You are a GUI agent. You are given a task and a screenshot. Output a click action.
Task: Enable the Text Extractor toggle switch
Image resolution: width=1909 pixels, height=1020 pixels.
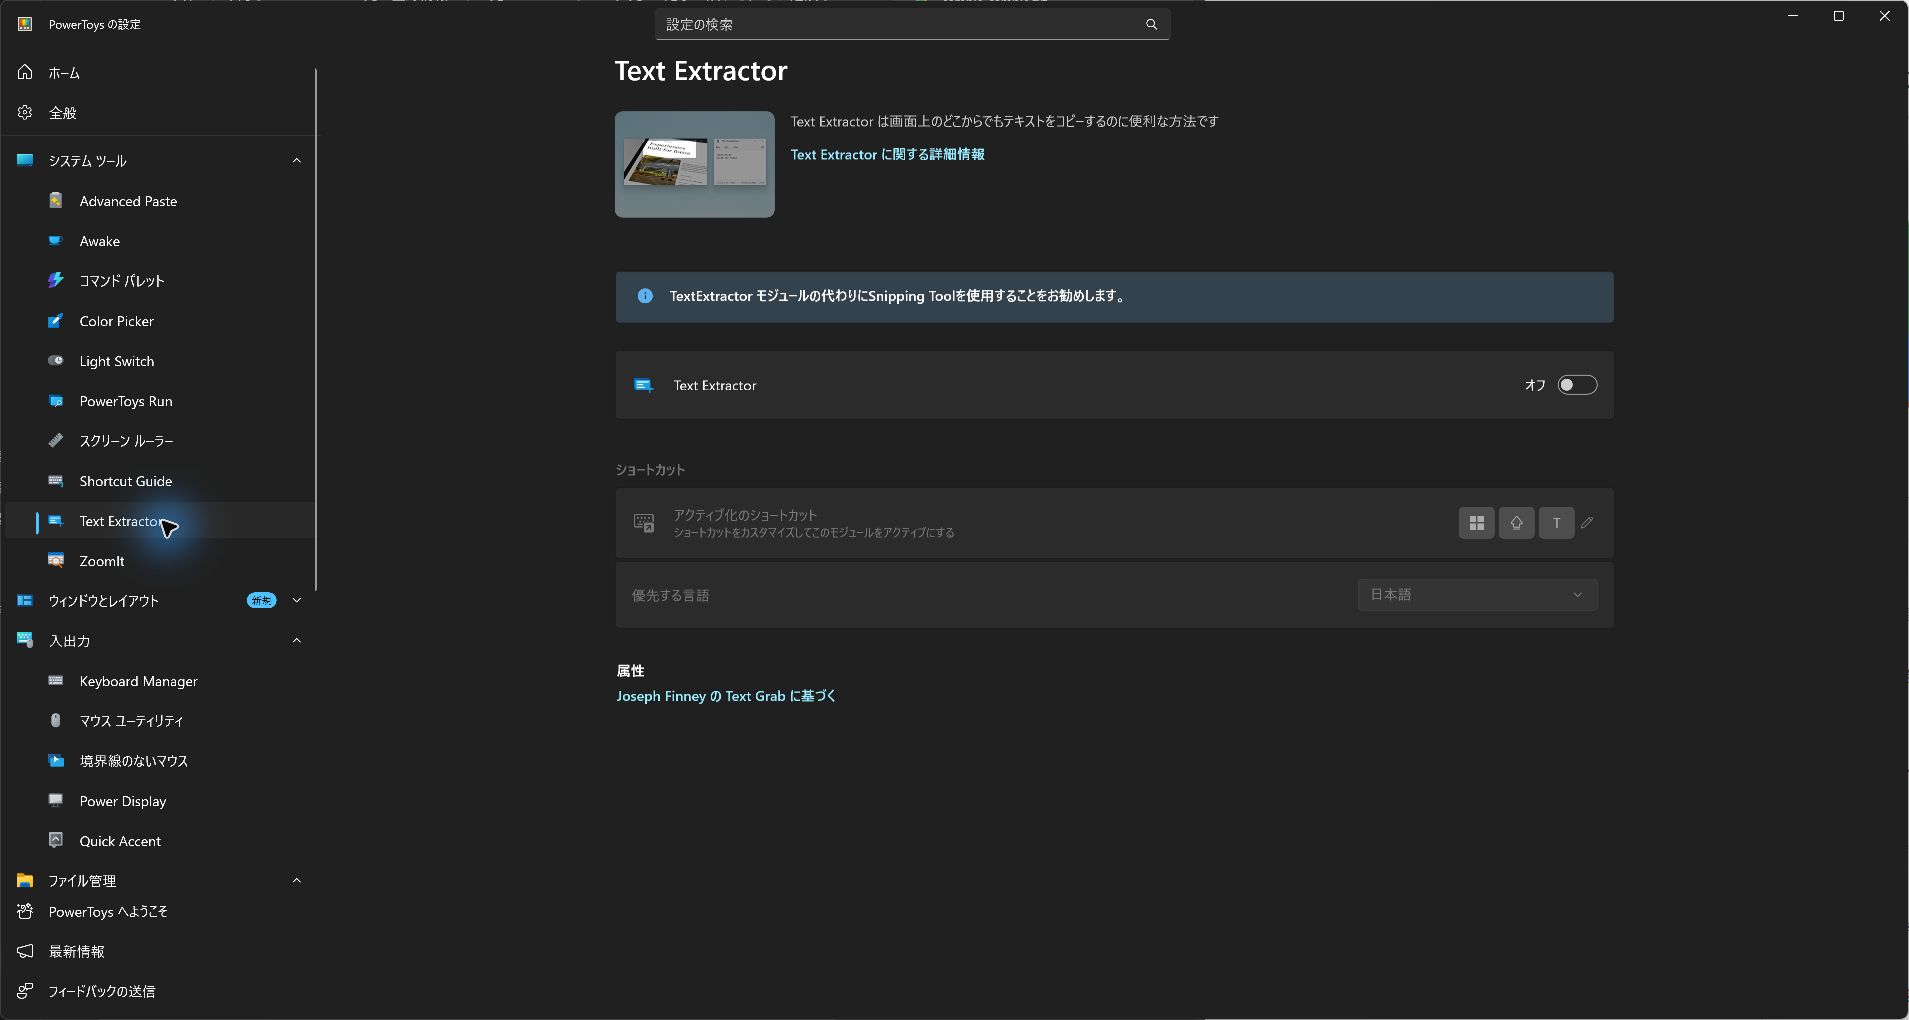click(1577, 385)
